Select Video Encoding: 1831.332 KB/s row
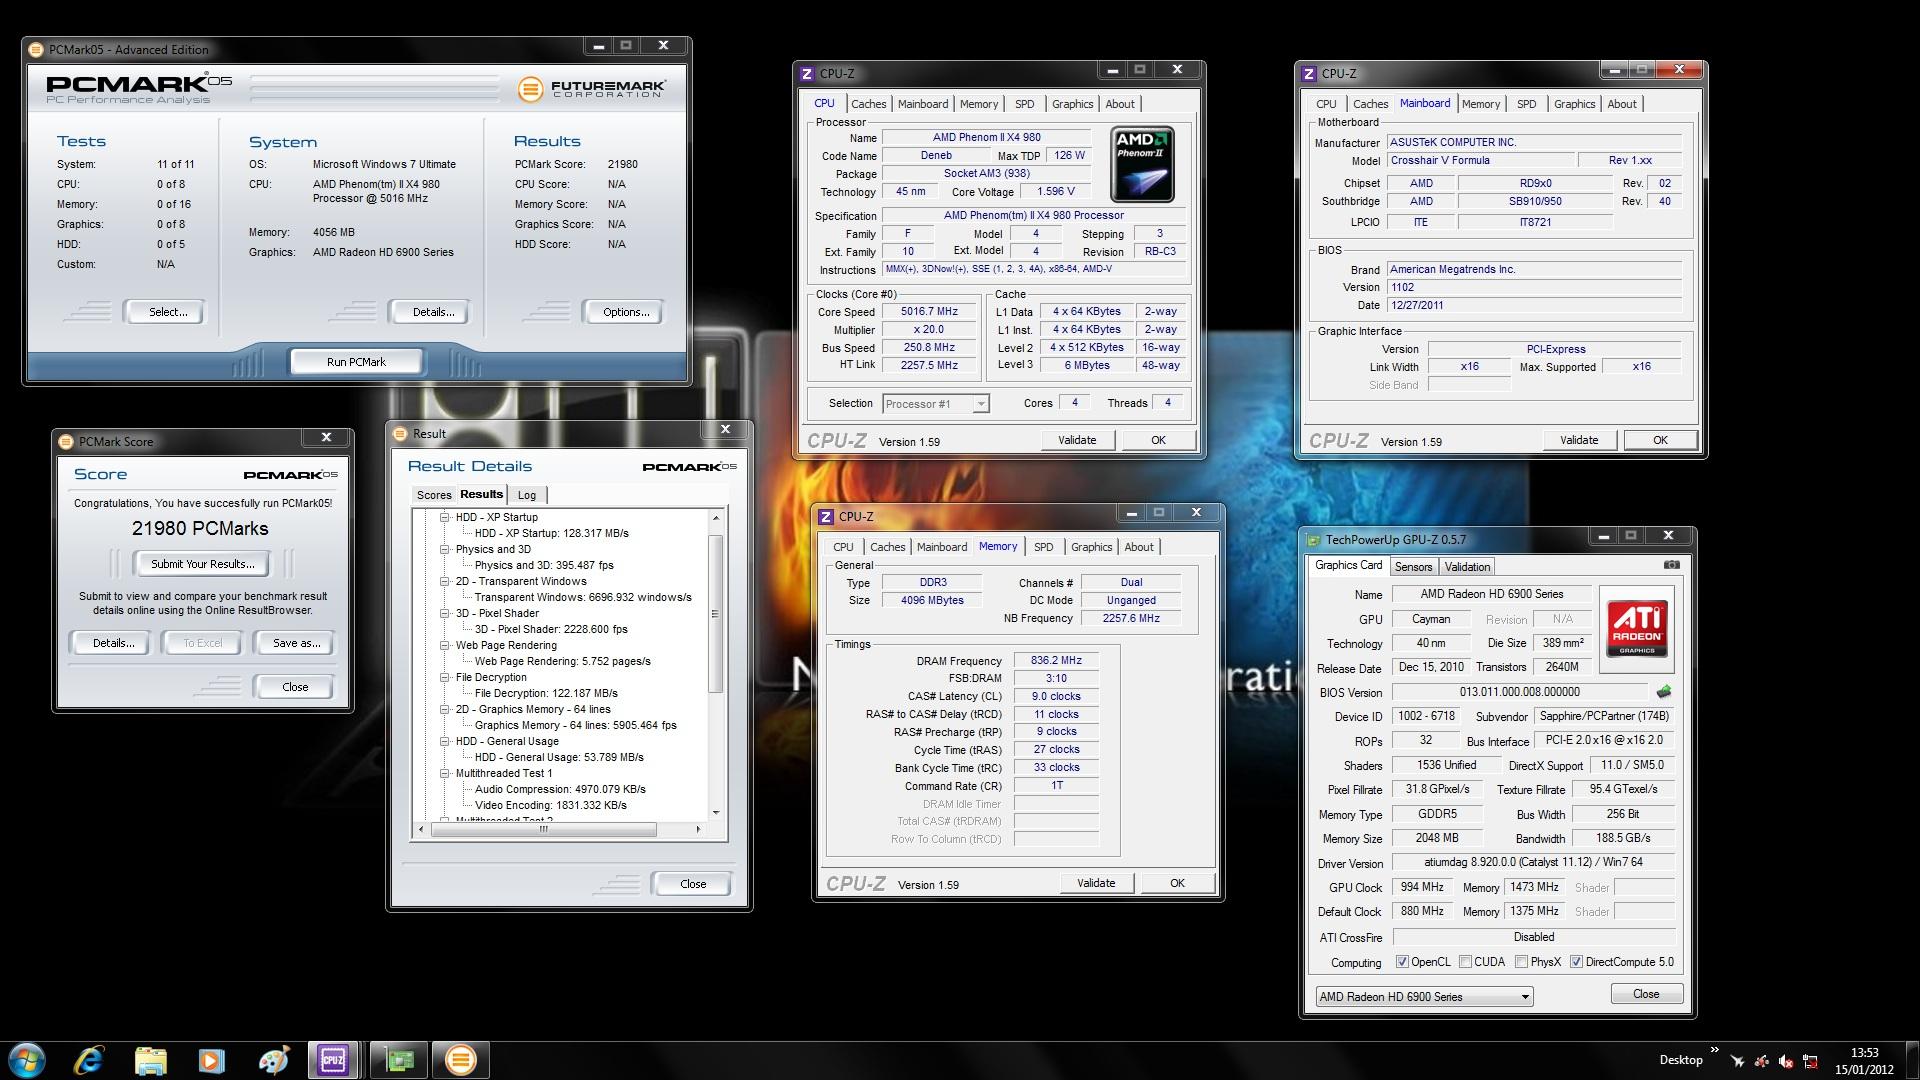Viewport: 1920px width, 1080px height. pos(551,805)
